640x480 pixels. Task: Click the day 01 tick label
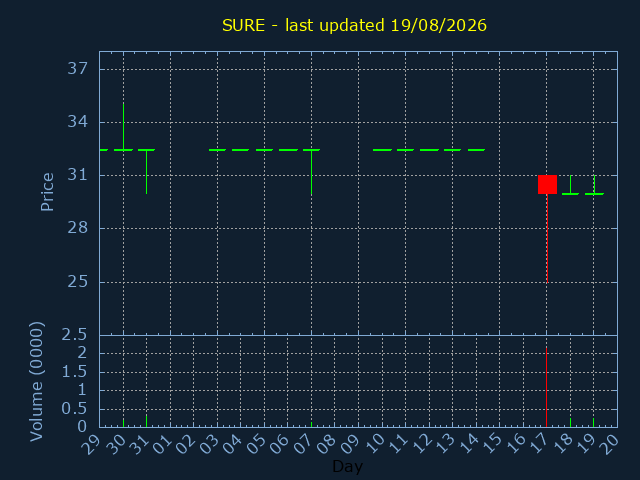(163, 444)
